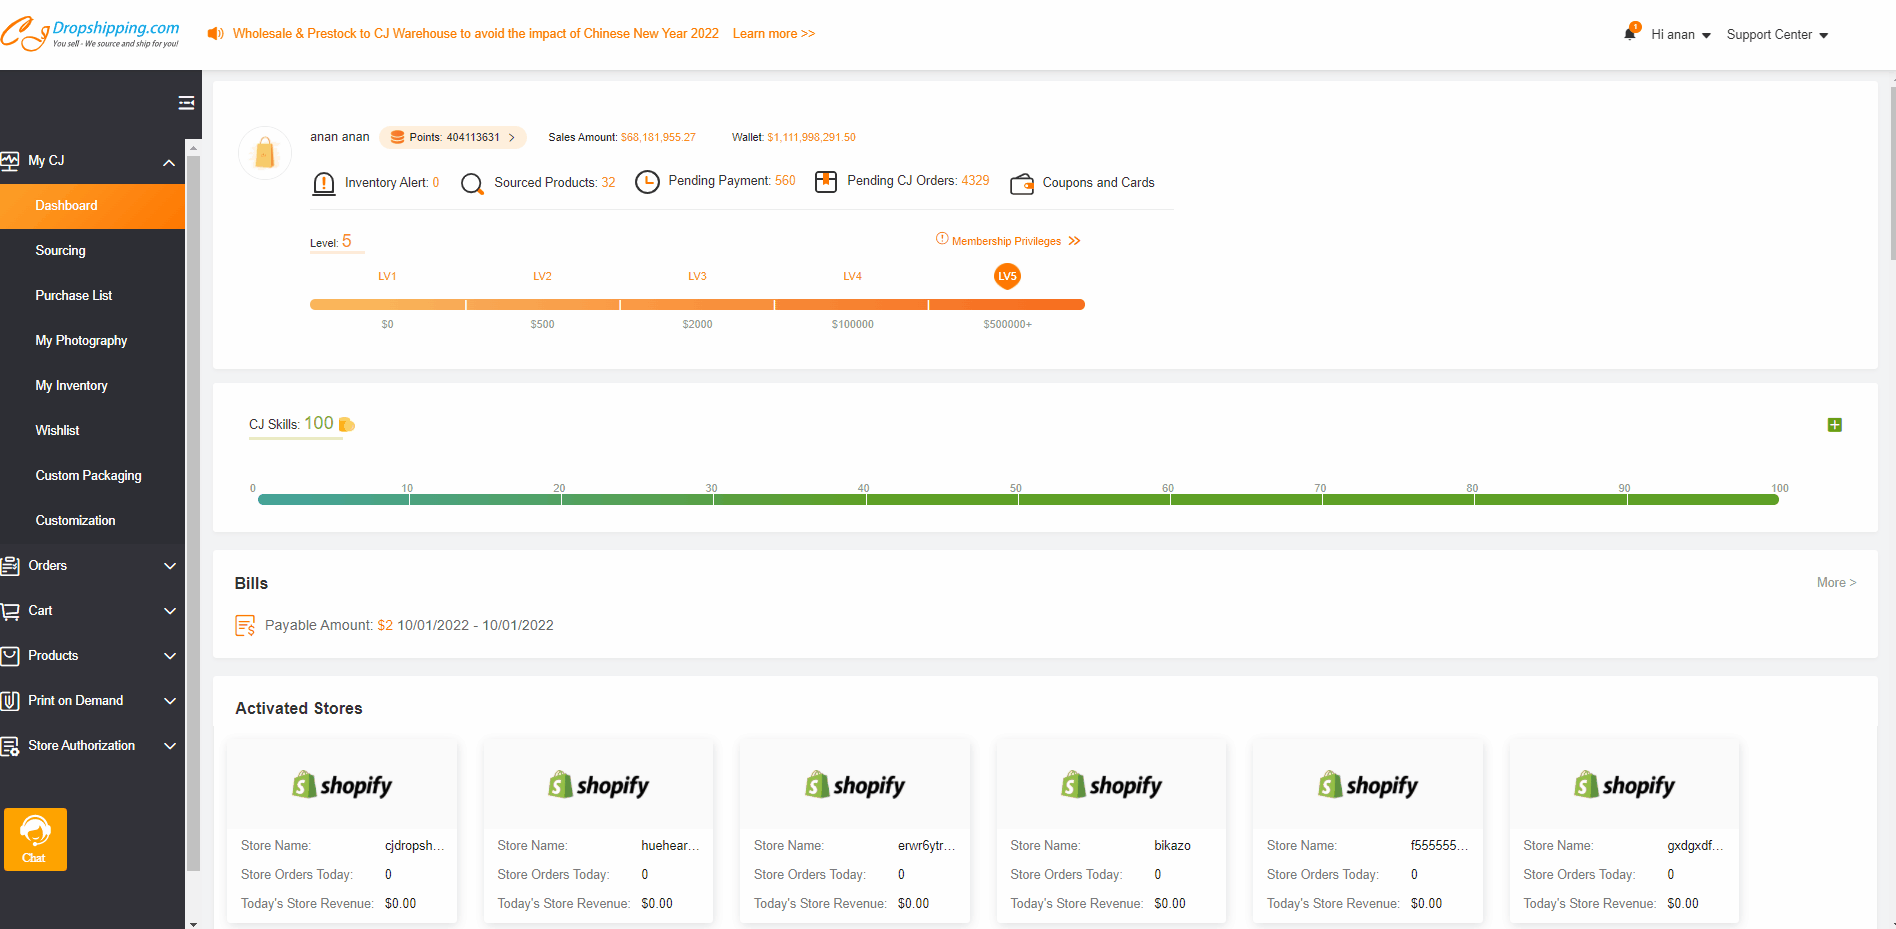Expand the Orders sidebar menu

pyautogui.click(x=169, y=566)
